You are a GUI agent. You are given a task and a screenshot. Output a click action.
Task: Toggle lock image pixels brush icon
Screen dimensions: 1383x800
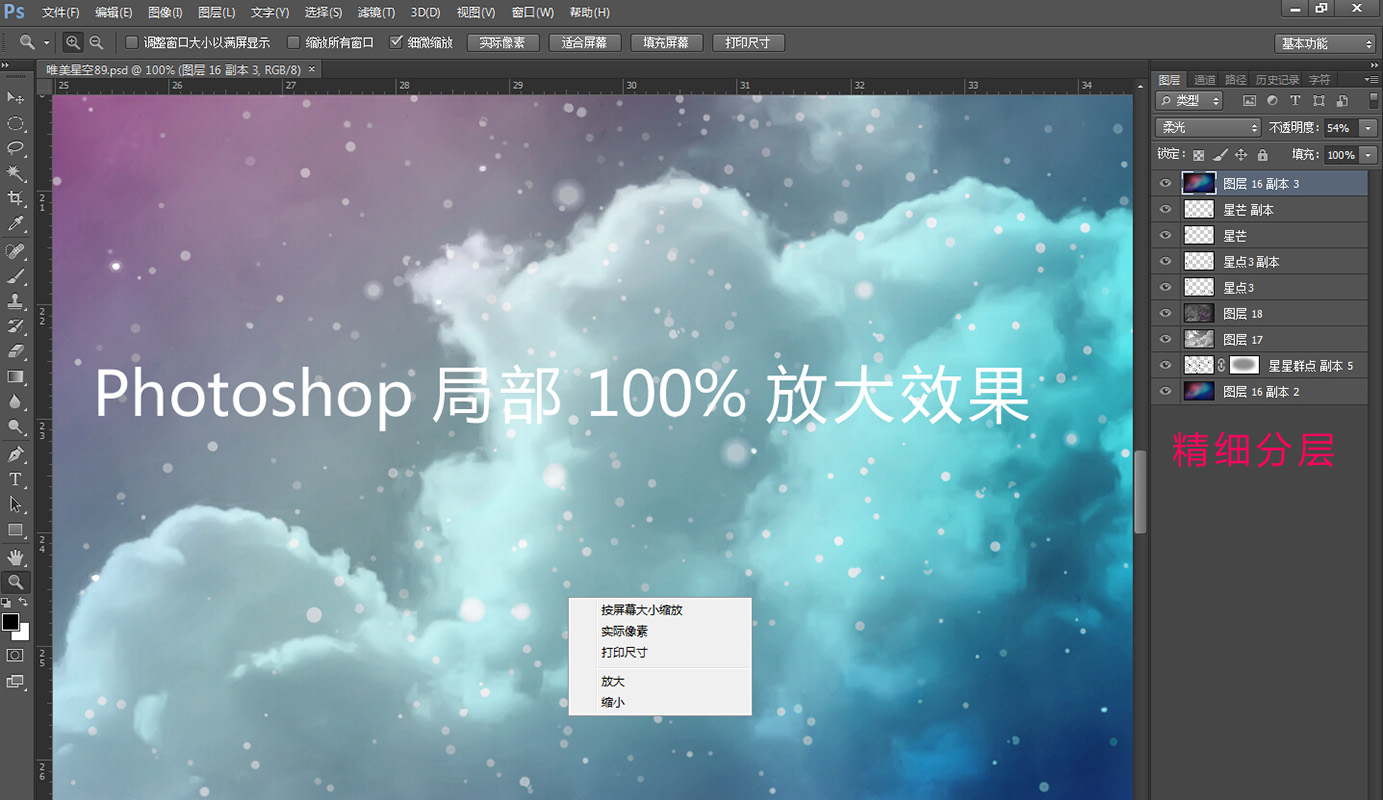(1220, 155)
